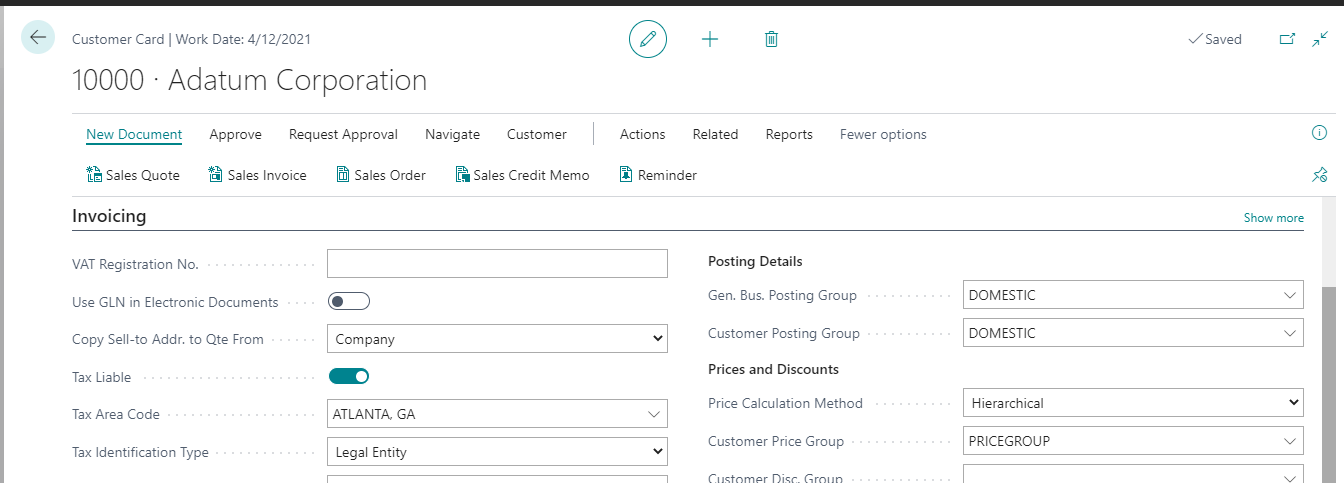Toggle the Tax Liable switch

coord(349,376)
